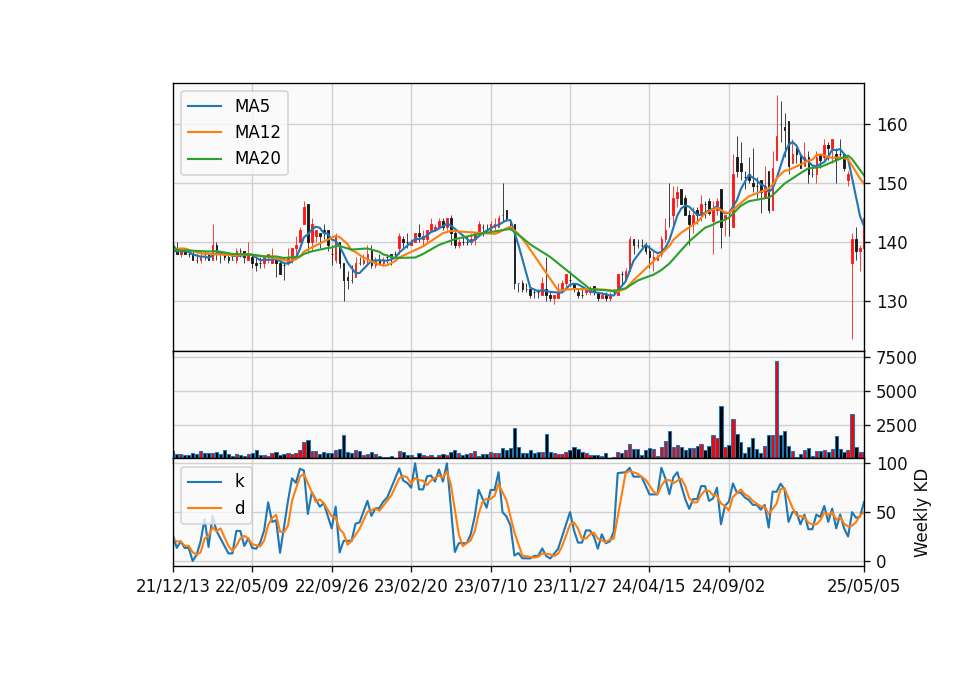Image resolution: width=960 pixels, height=690 pixels.
Task: Click the 5000 volume axis label
Action: click(896, 392)
